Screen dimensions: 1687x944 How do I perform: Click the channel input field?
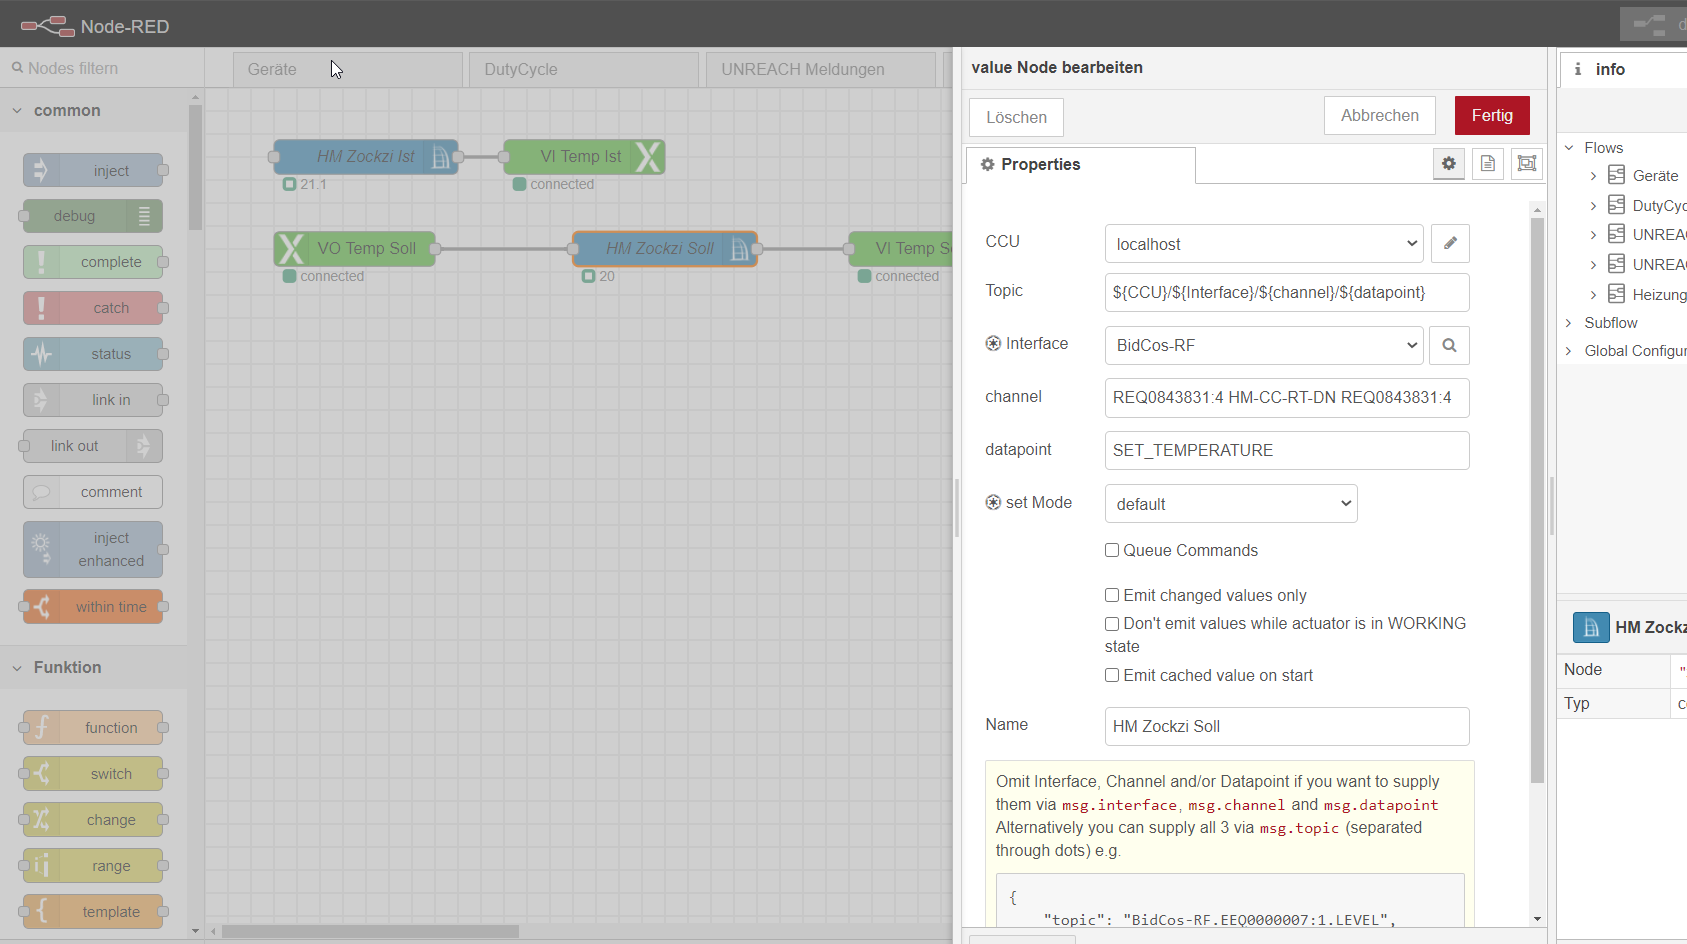(x=1287, y=398)
